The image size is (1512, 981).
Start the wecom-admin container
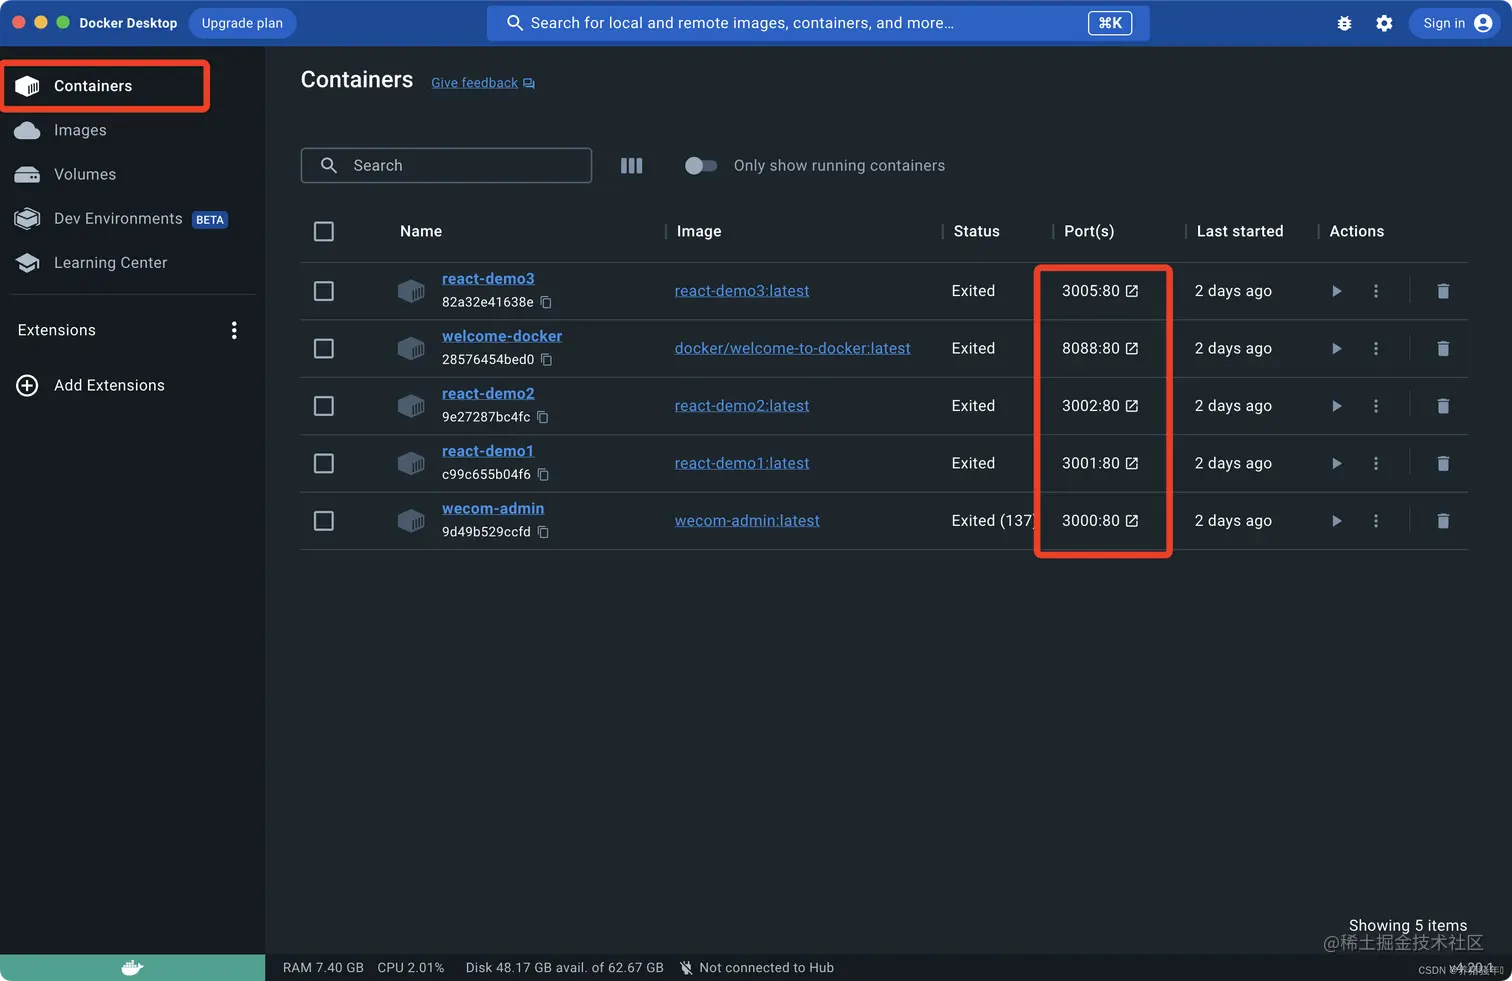point(1336,521)
